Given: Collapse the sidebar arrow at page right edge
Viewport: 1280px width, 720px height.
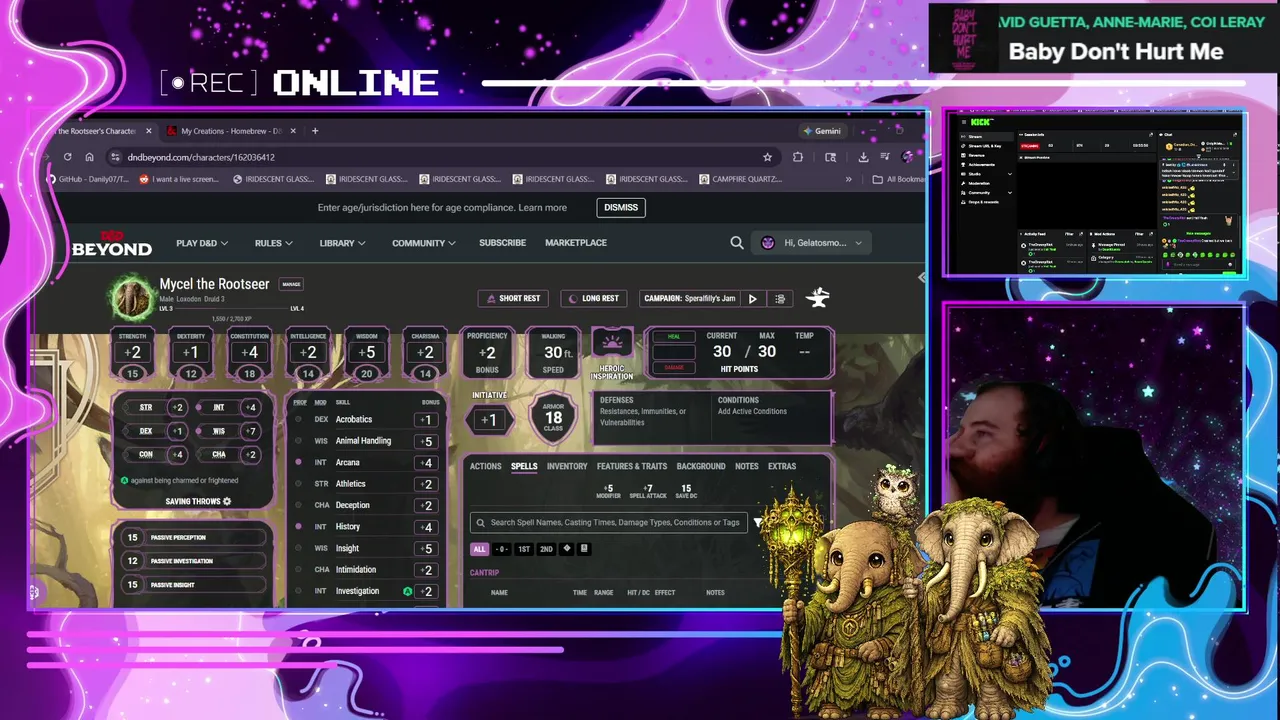Looking at the screenshot, I should 921,277.
